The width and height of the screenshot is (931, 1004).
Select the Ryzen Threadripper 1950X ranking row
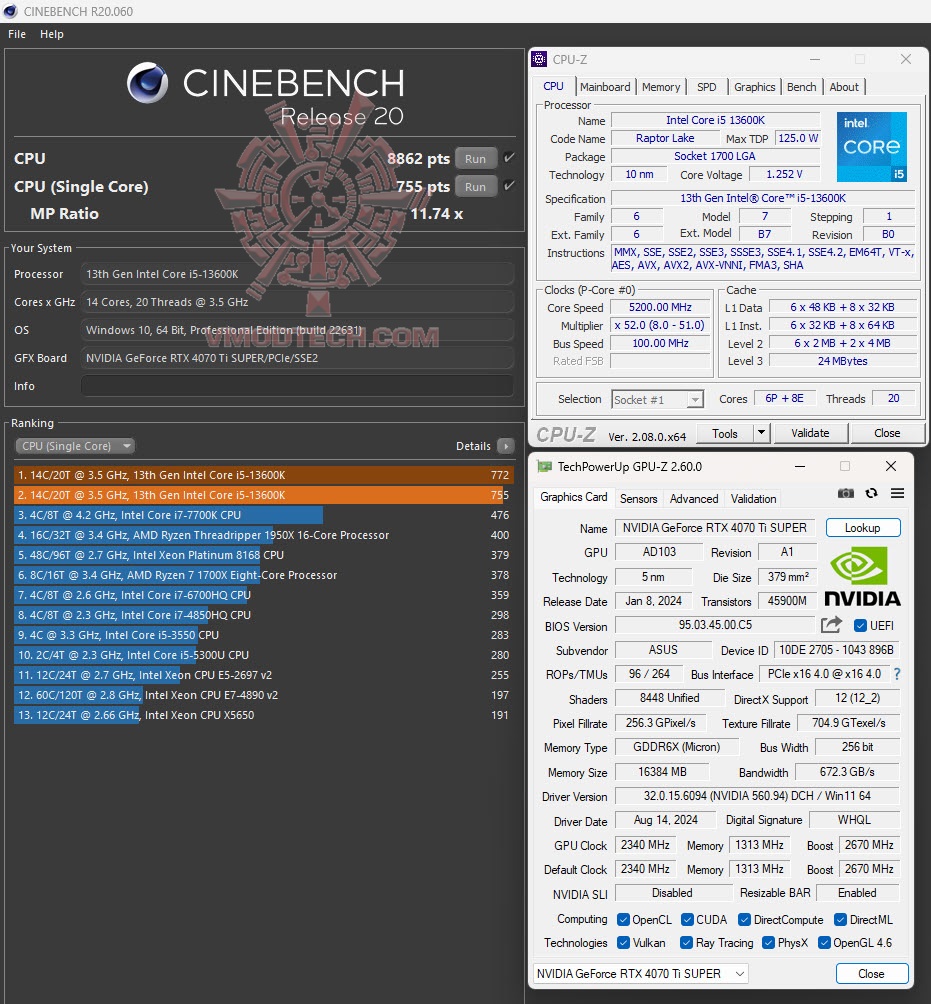[263, 535]
